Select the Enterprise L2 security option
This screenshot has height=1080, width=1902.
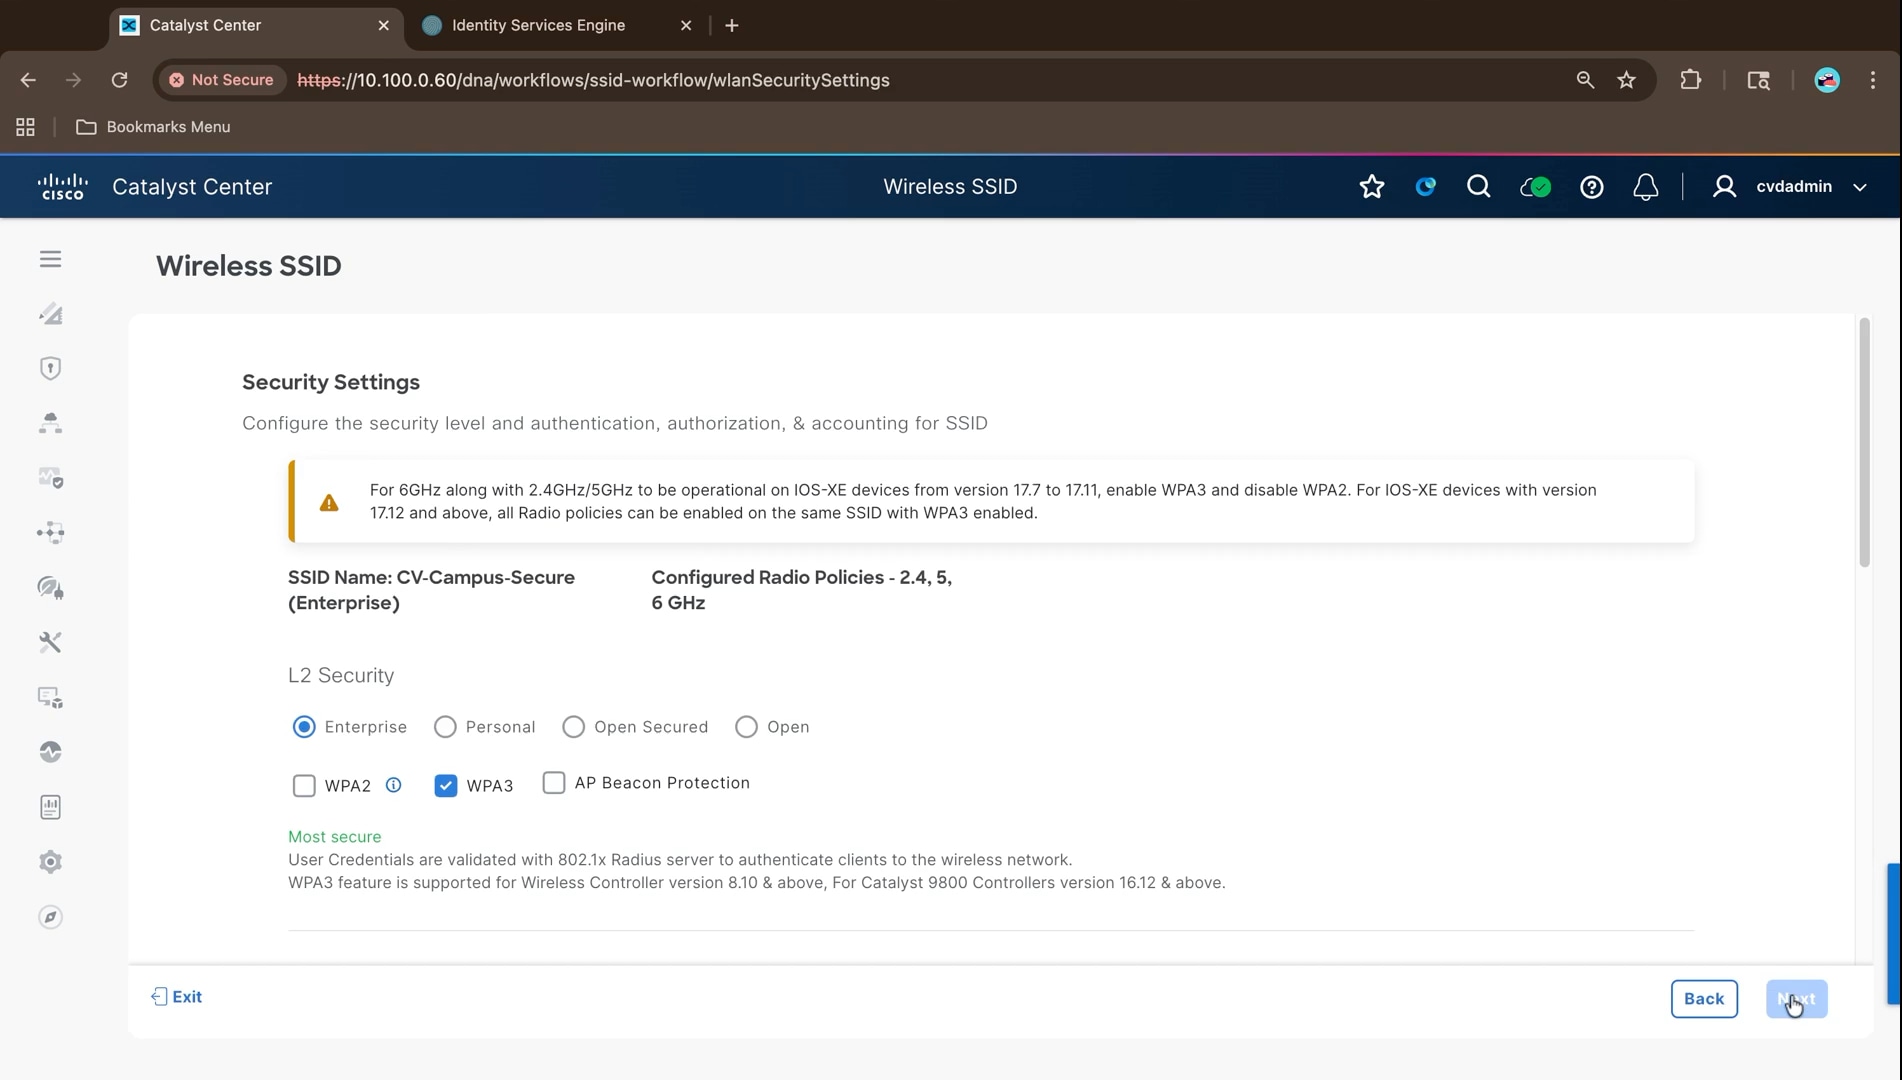(x=304, y=727)
